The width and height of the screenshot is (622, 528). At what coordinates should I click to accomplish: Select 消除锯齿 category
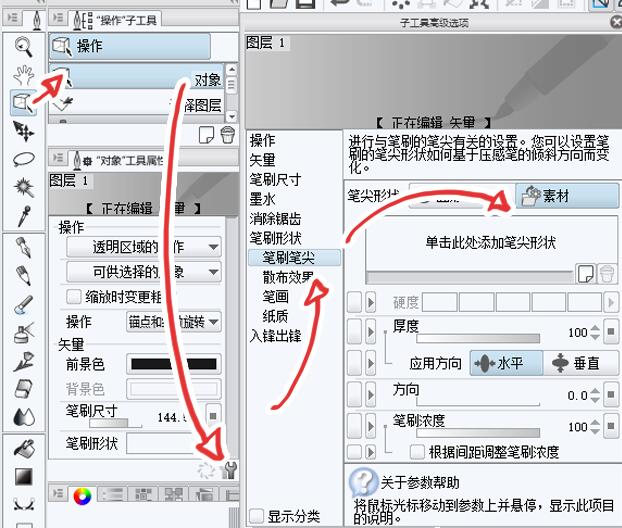click(275, 219)
